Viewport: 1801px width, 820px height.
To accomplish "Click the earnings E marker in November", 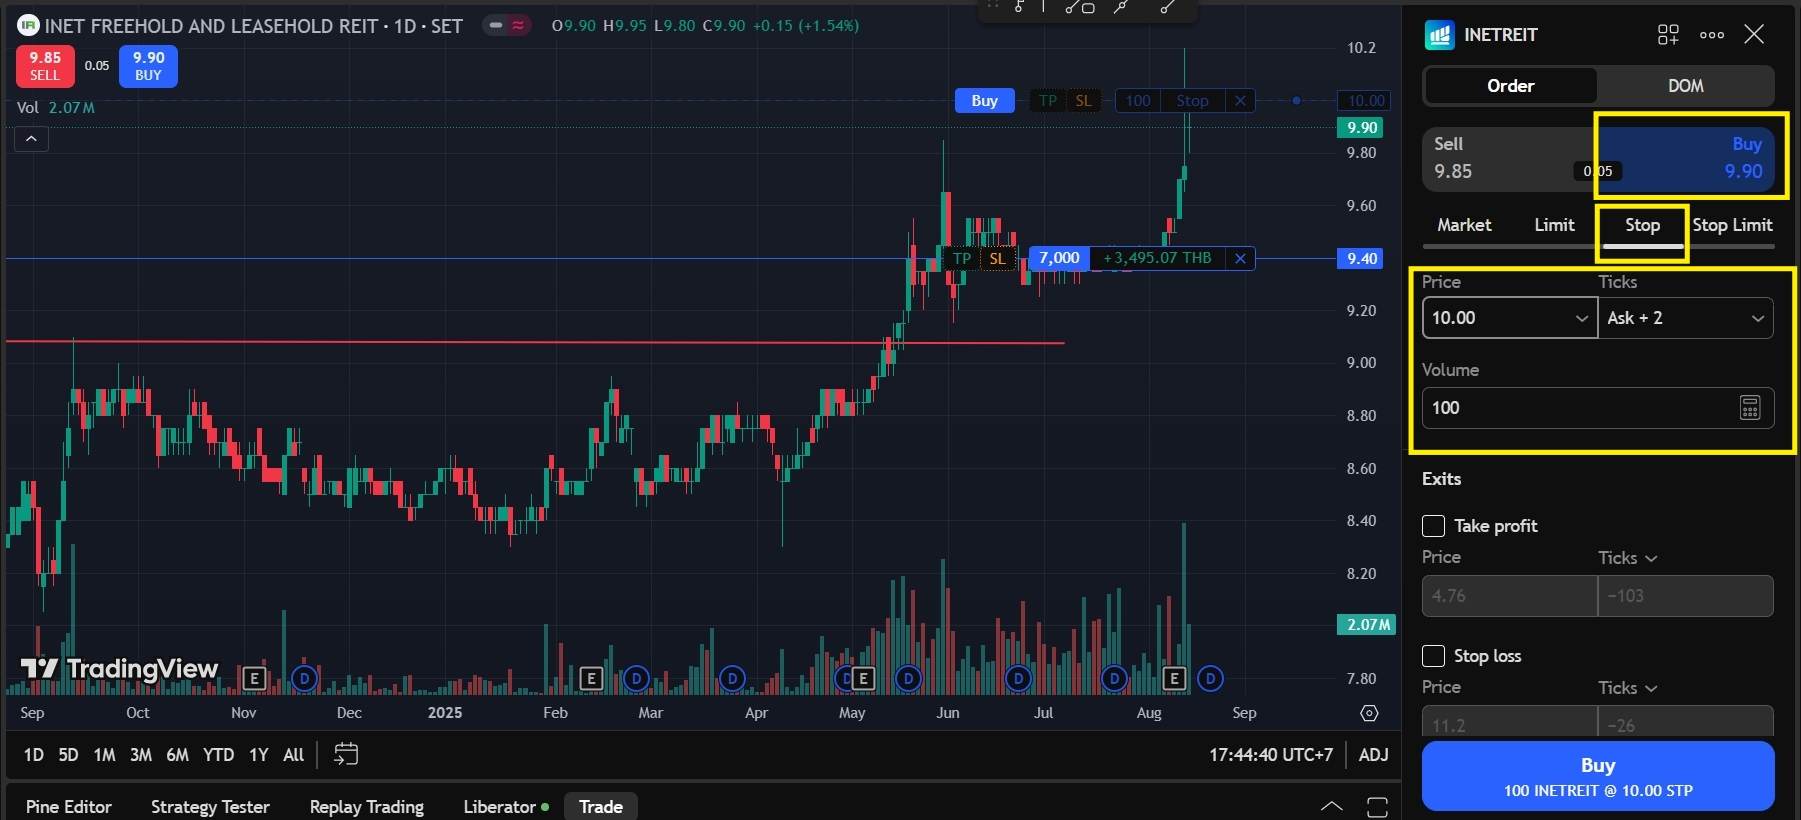I will [x=254, y=679].
